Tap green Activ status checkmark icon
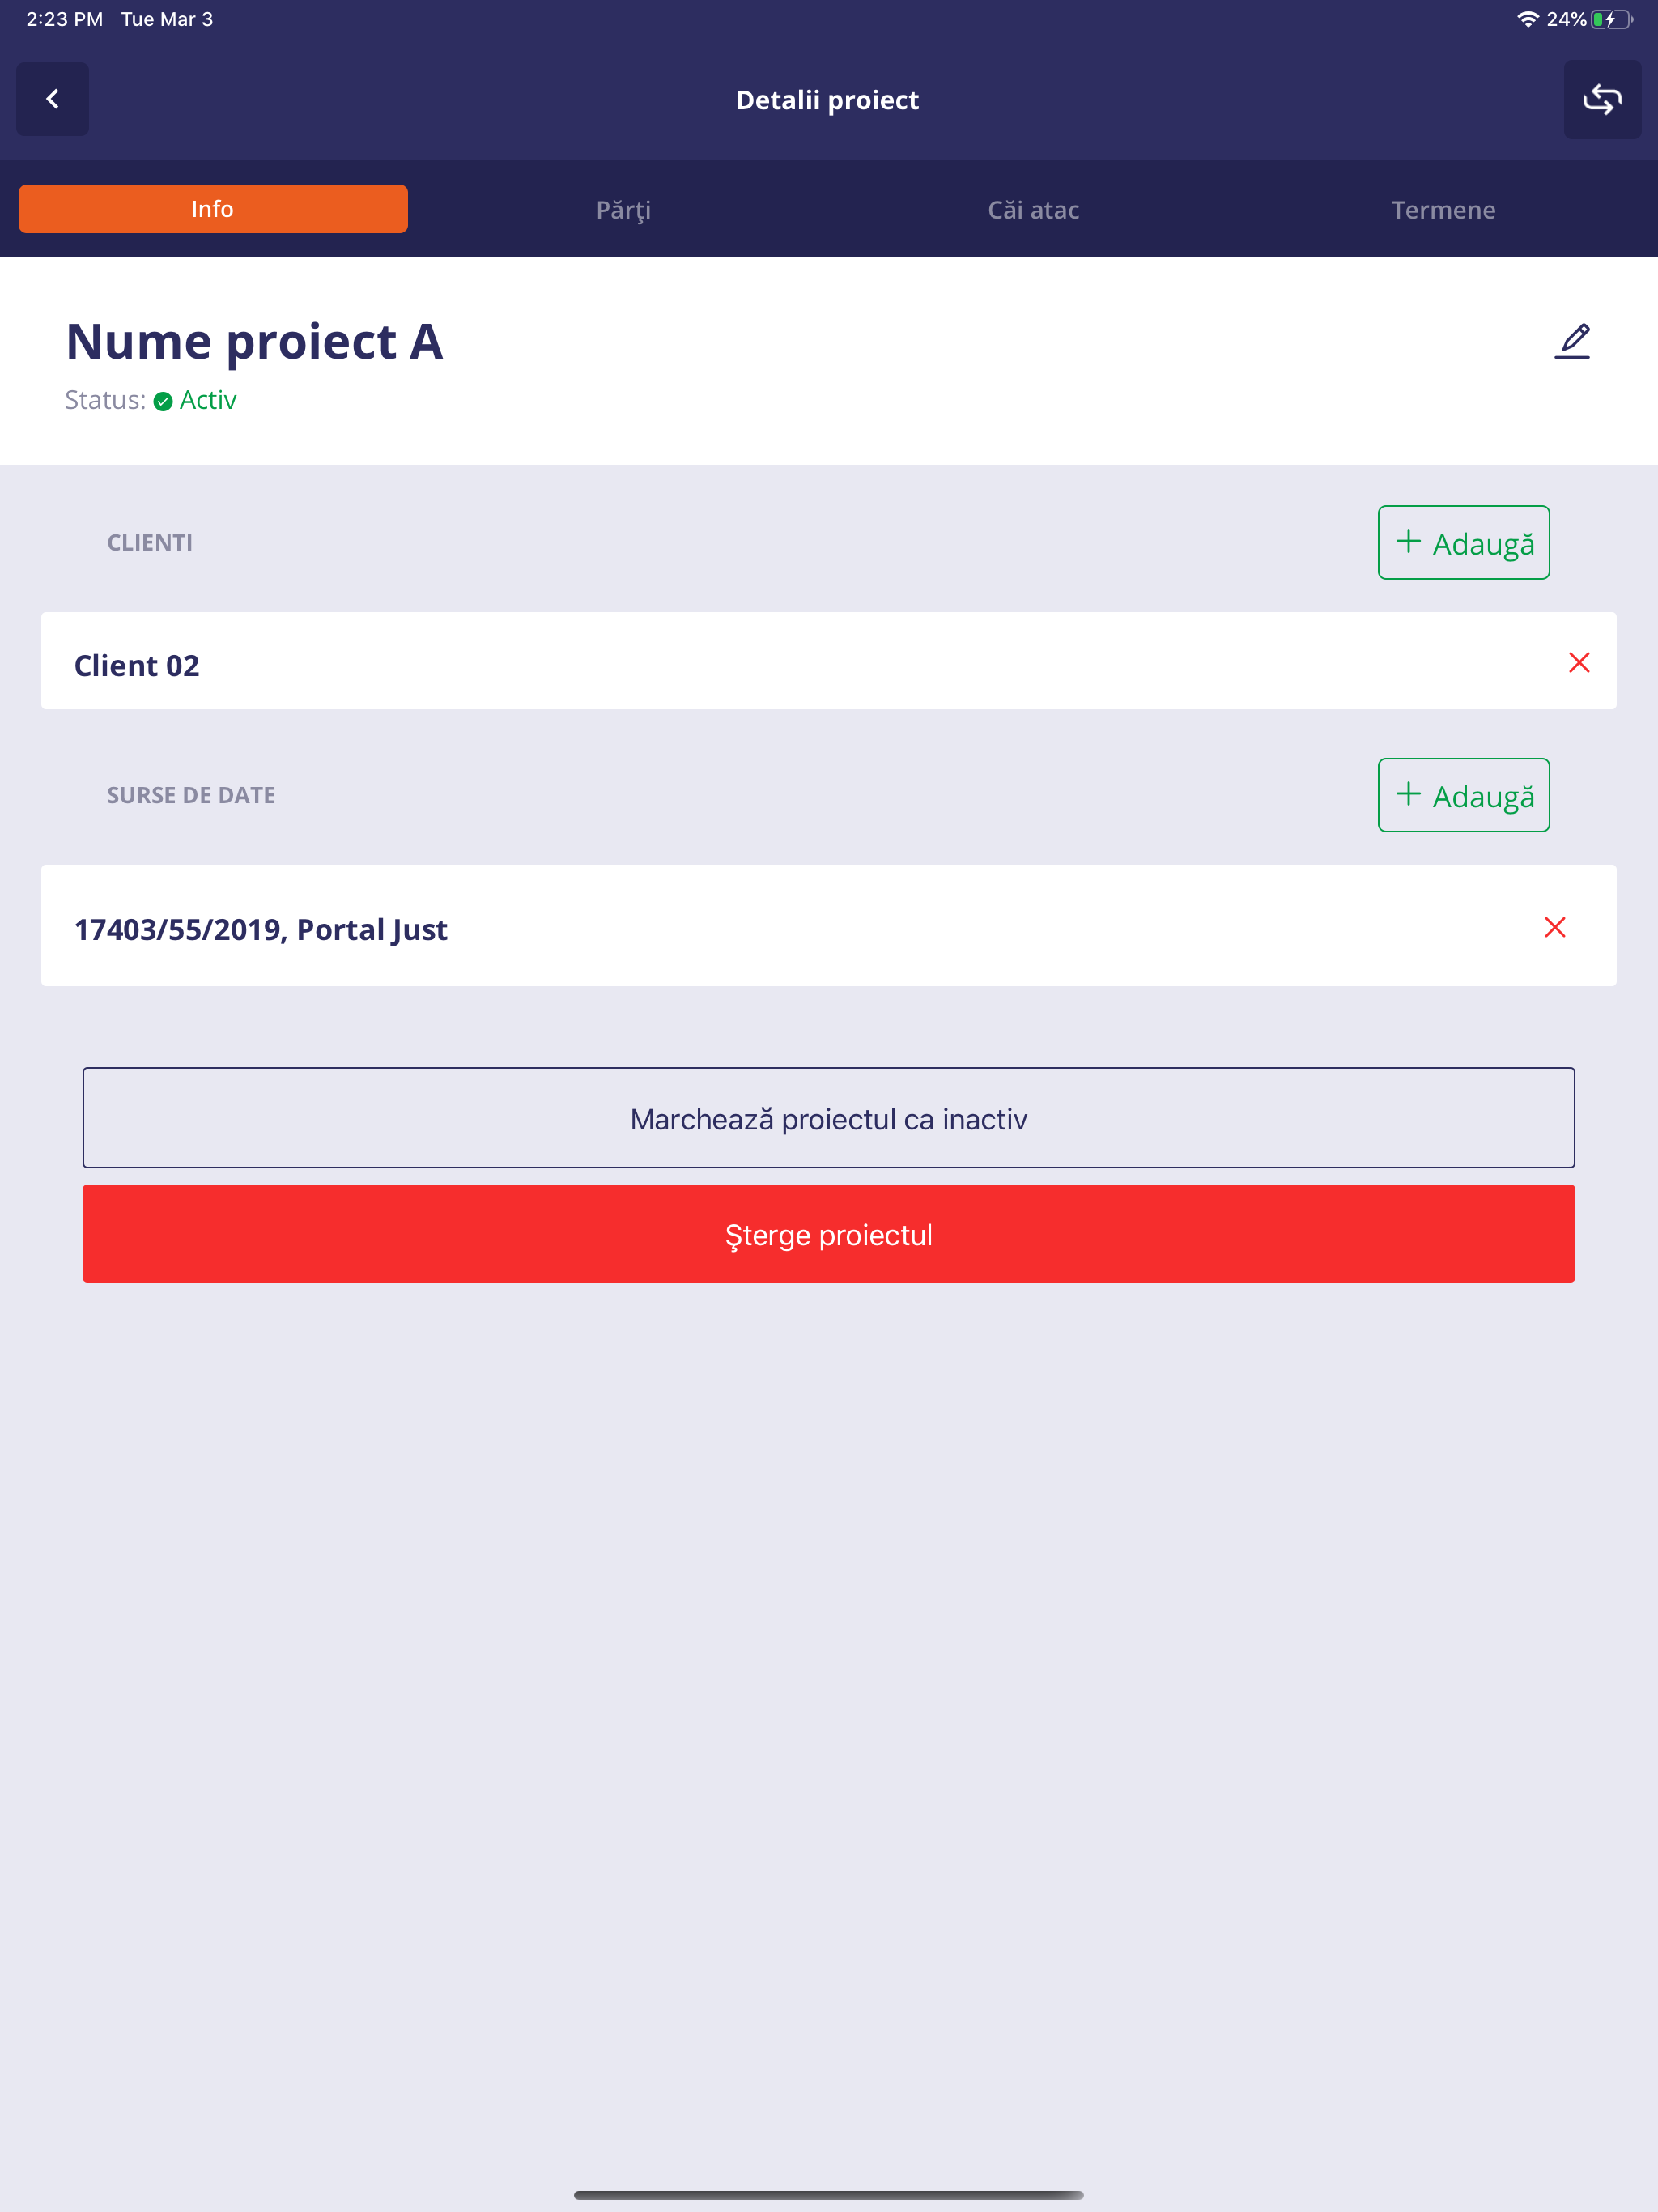This screenshot has height=2212, width=1658. click(x=163, y=401)
